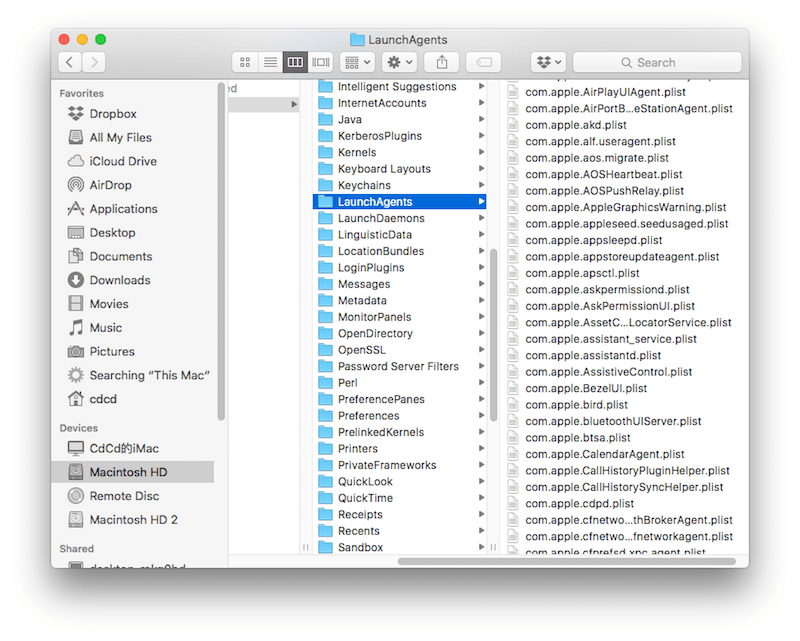Switch to icon view
Image resolution: width=800 pixels, height=641 pixels.
click(245, 62)
